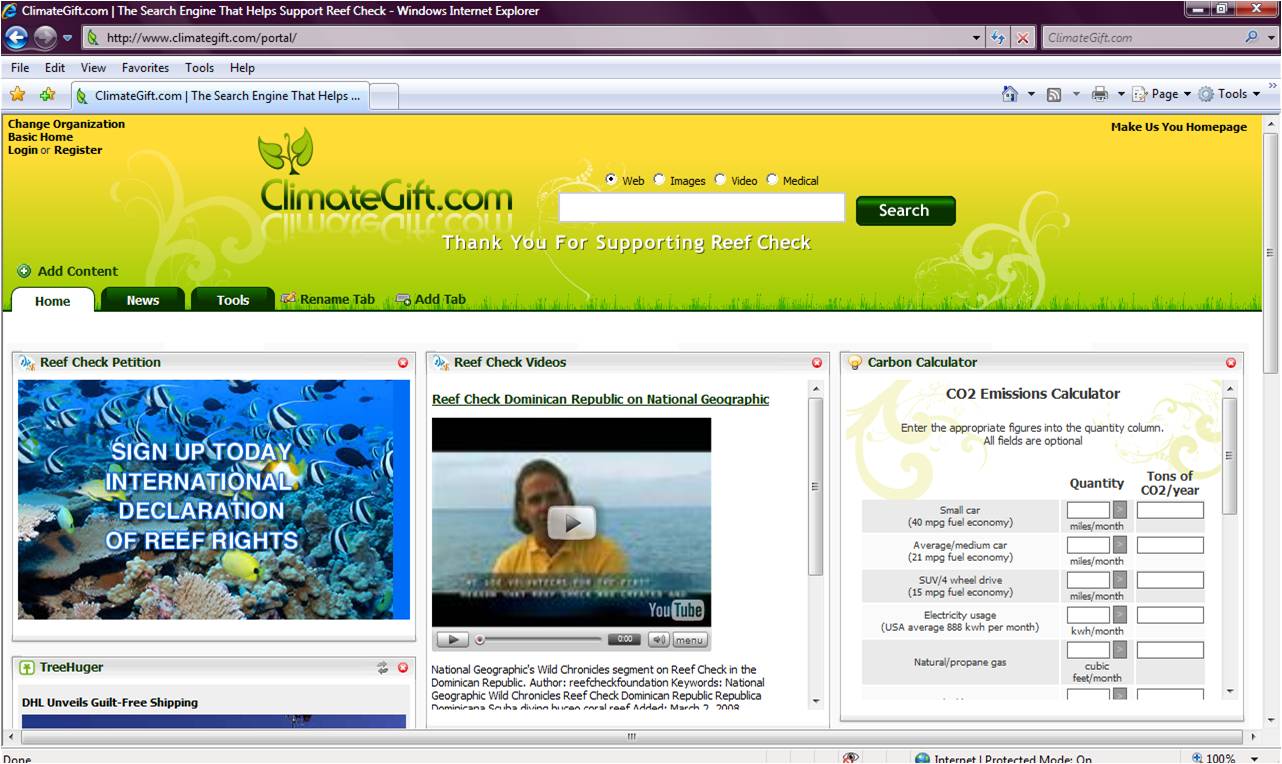Switch to the News tab

(143, 300)
